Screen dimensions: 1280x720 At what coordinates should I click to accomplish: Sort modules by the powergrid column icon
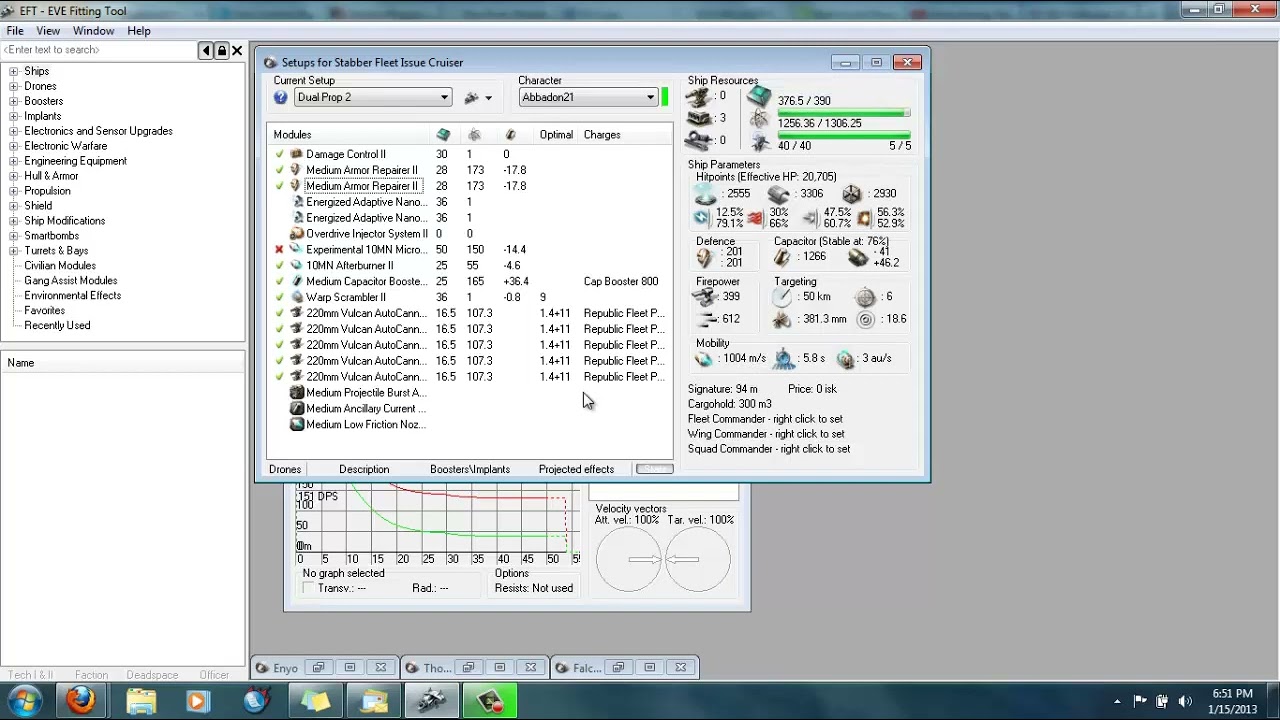(475, 134)
